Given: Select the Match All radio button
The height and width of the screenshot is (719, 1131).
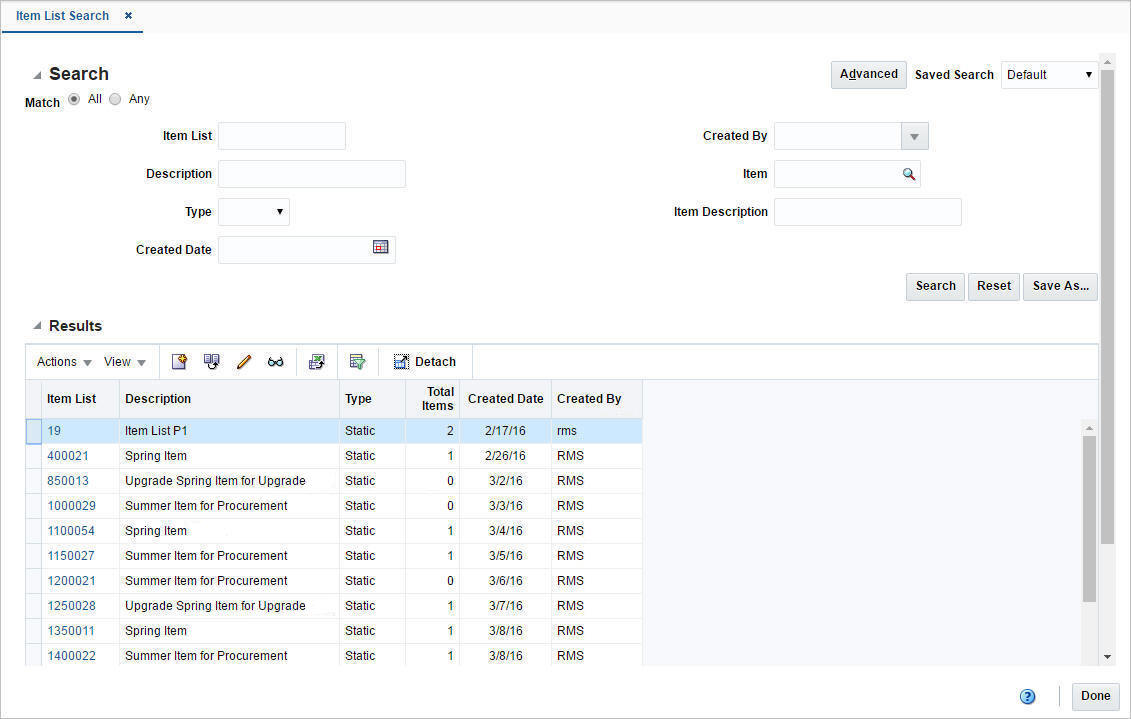Looking at the screenshot, I should (x=74, y=99).
